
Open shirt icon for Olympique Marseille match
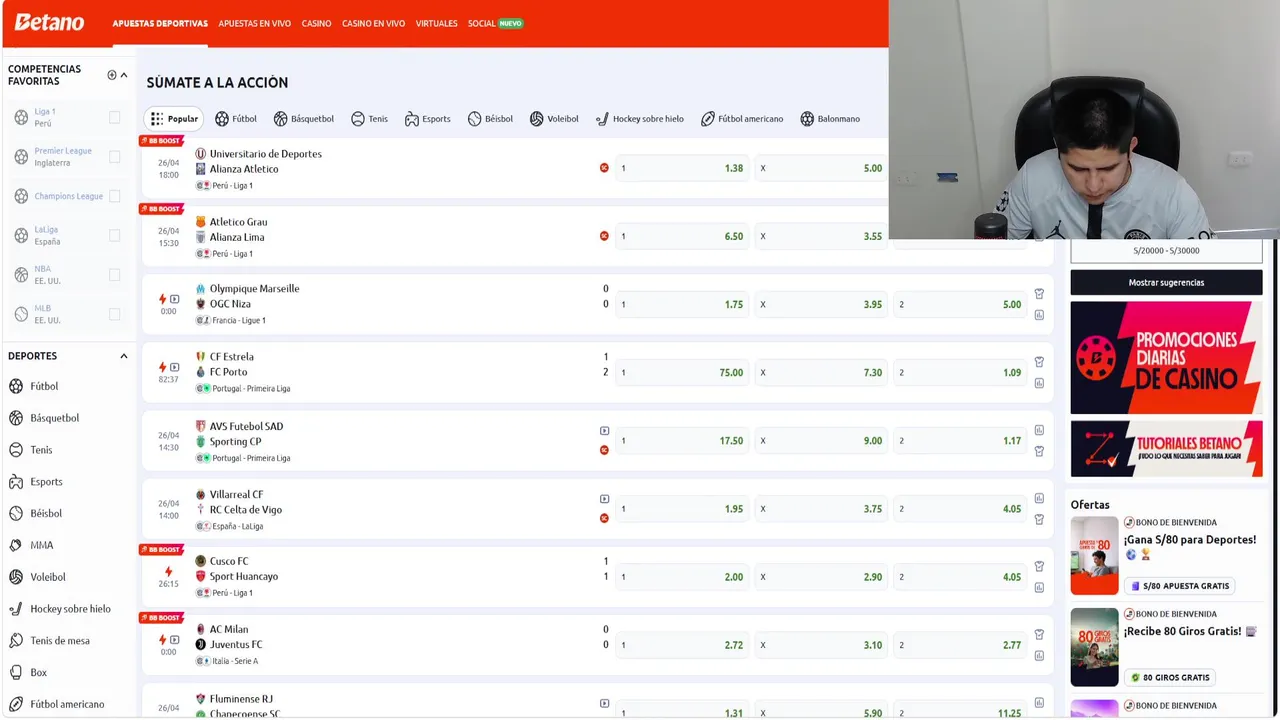[x=1039, y=294]
